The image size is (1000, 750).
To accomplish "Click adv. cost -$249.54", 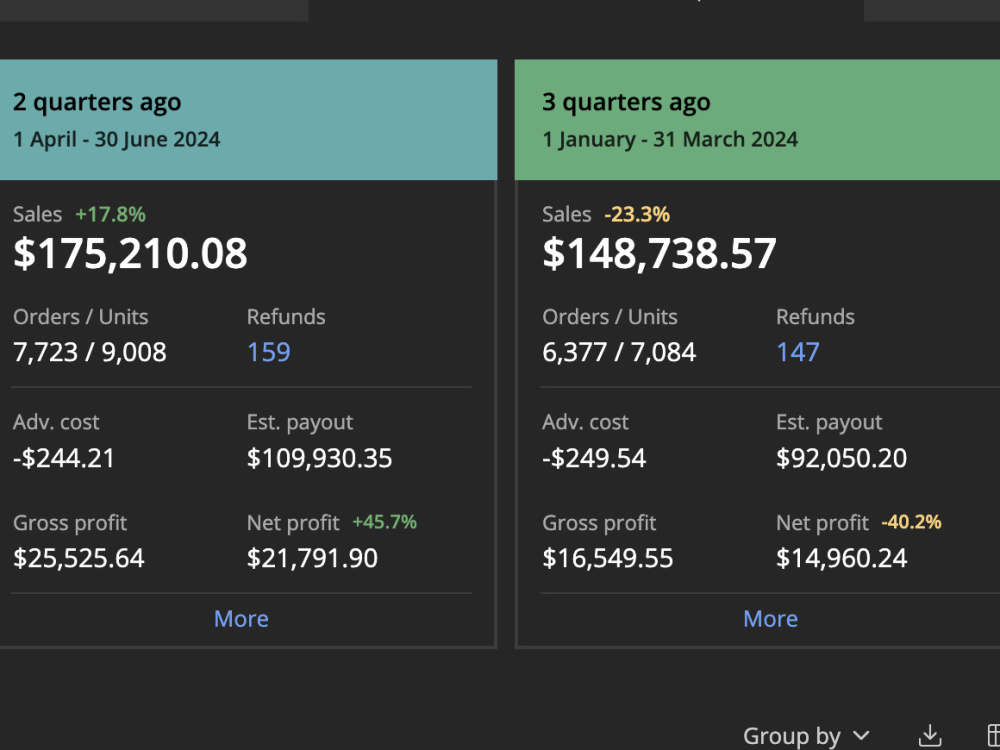I will click(x=594, y=458).
